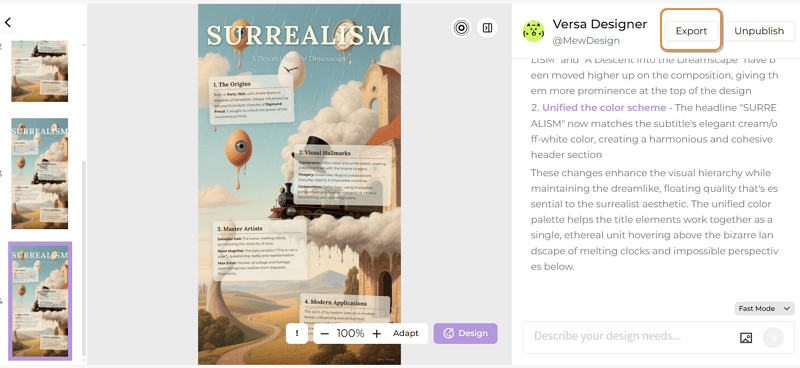
Task: Select the middle Surrealism design thumbnail
Action: 40,174
